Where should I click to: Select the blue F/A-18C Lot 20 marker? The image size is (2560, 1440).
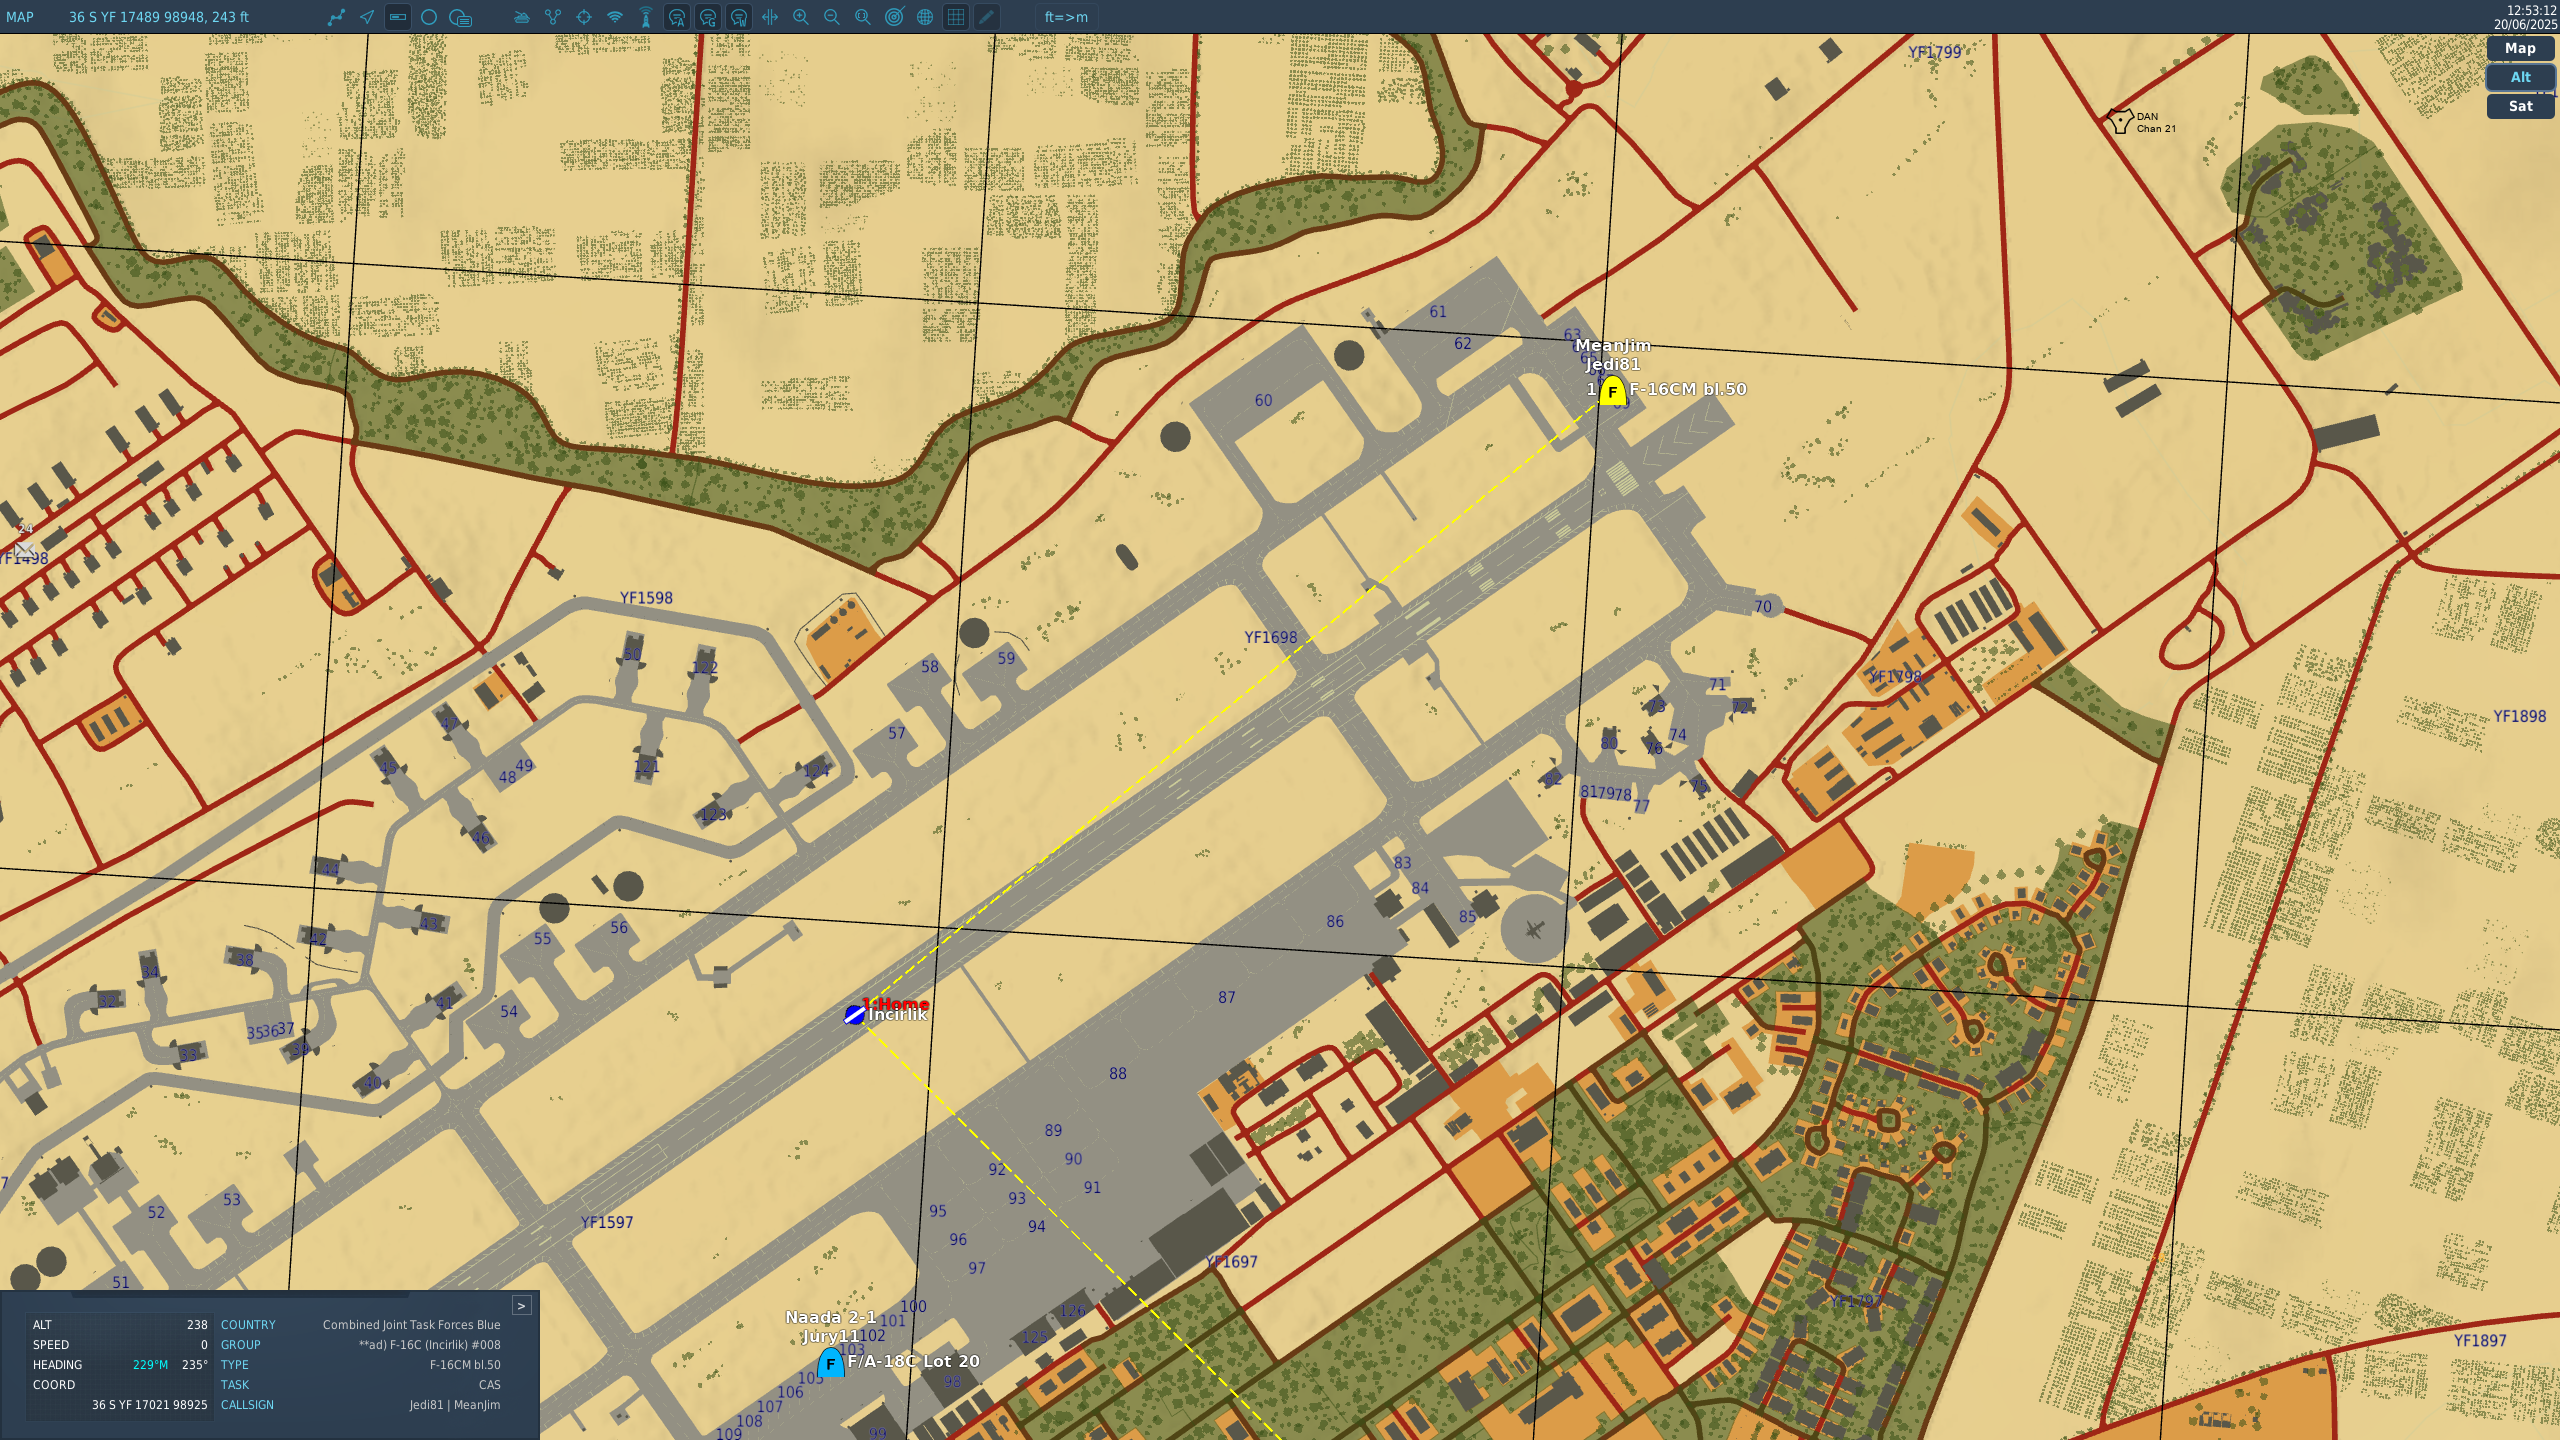click(830, 1363)
